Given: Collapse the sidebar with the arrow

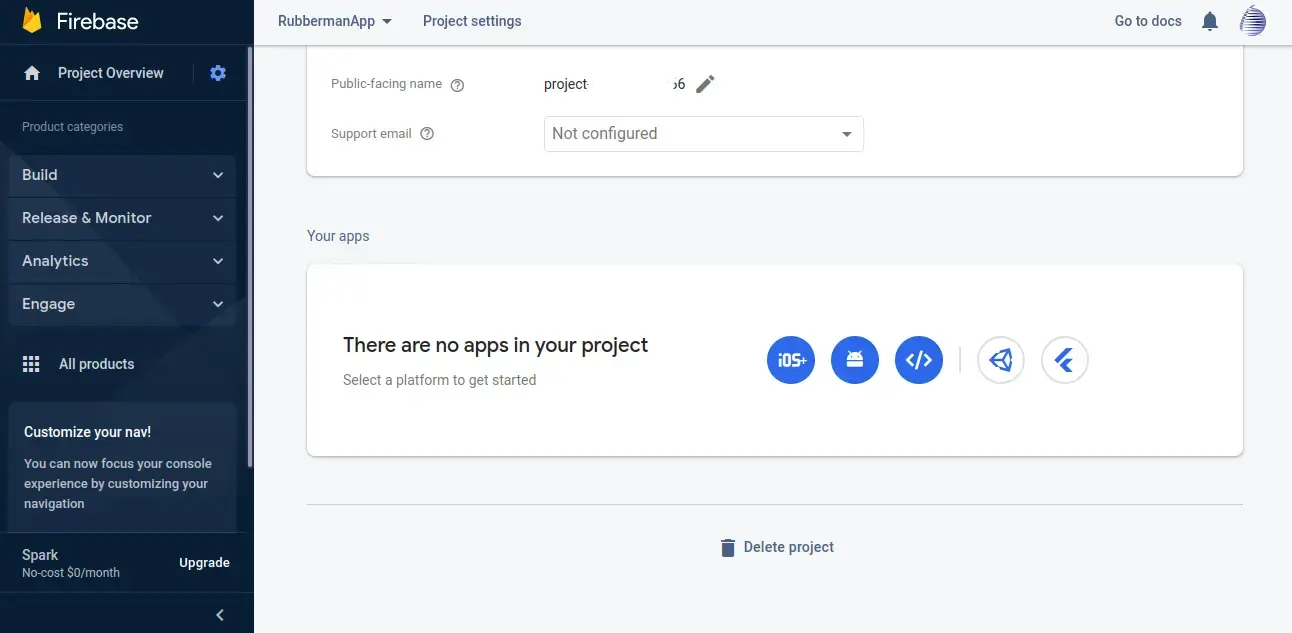Looking at the screenshot, I should click(219, 614).
